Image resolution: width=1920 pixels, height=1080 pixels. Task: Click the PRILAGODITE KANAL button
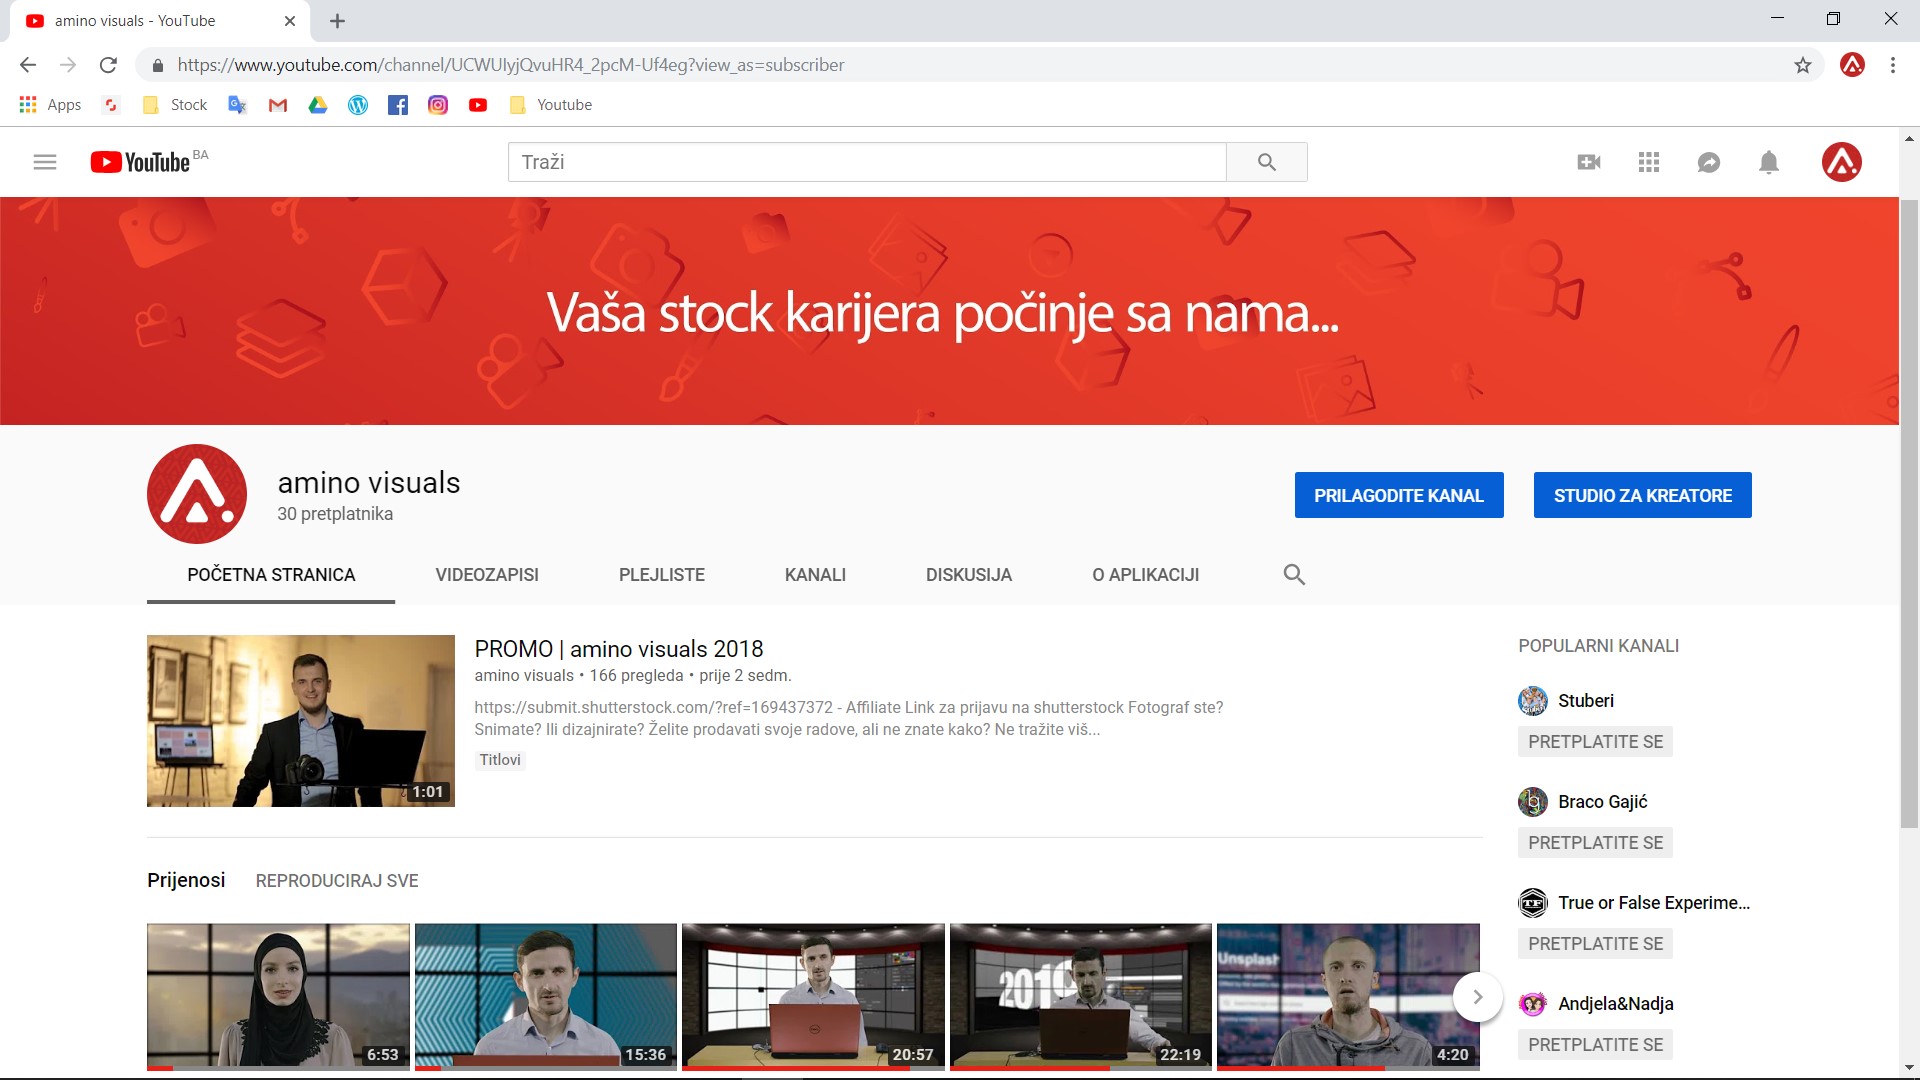pos(1398,495)
